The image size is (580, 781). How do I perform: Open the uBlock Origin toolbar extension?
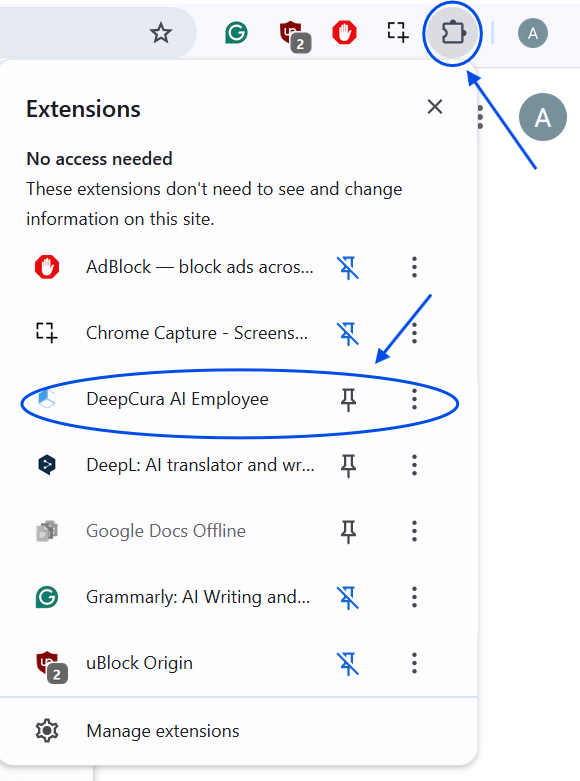point(295,36)
